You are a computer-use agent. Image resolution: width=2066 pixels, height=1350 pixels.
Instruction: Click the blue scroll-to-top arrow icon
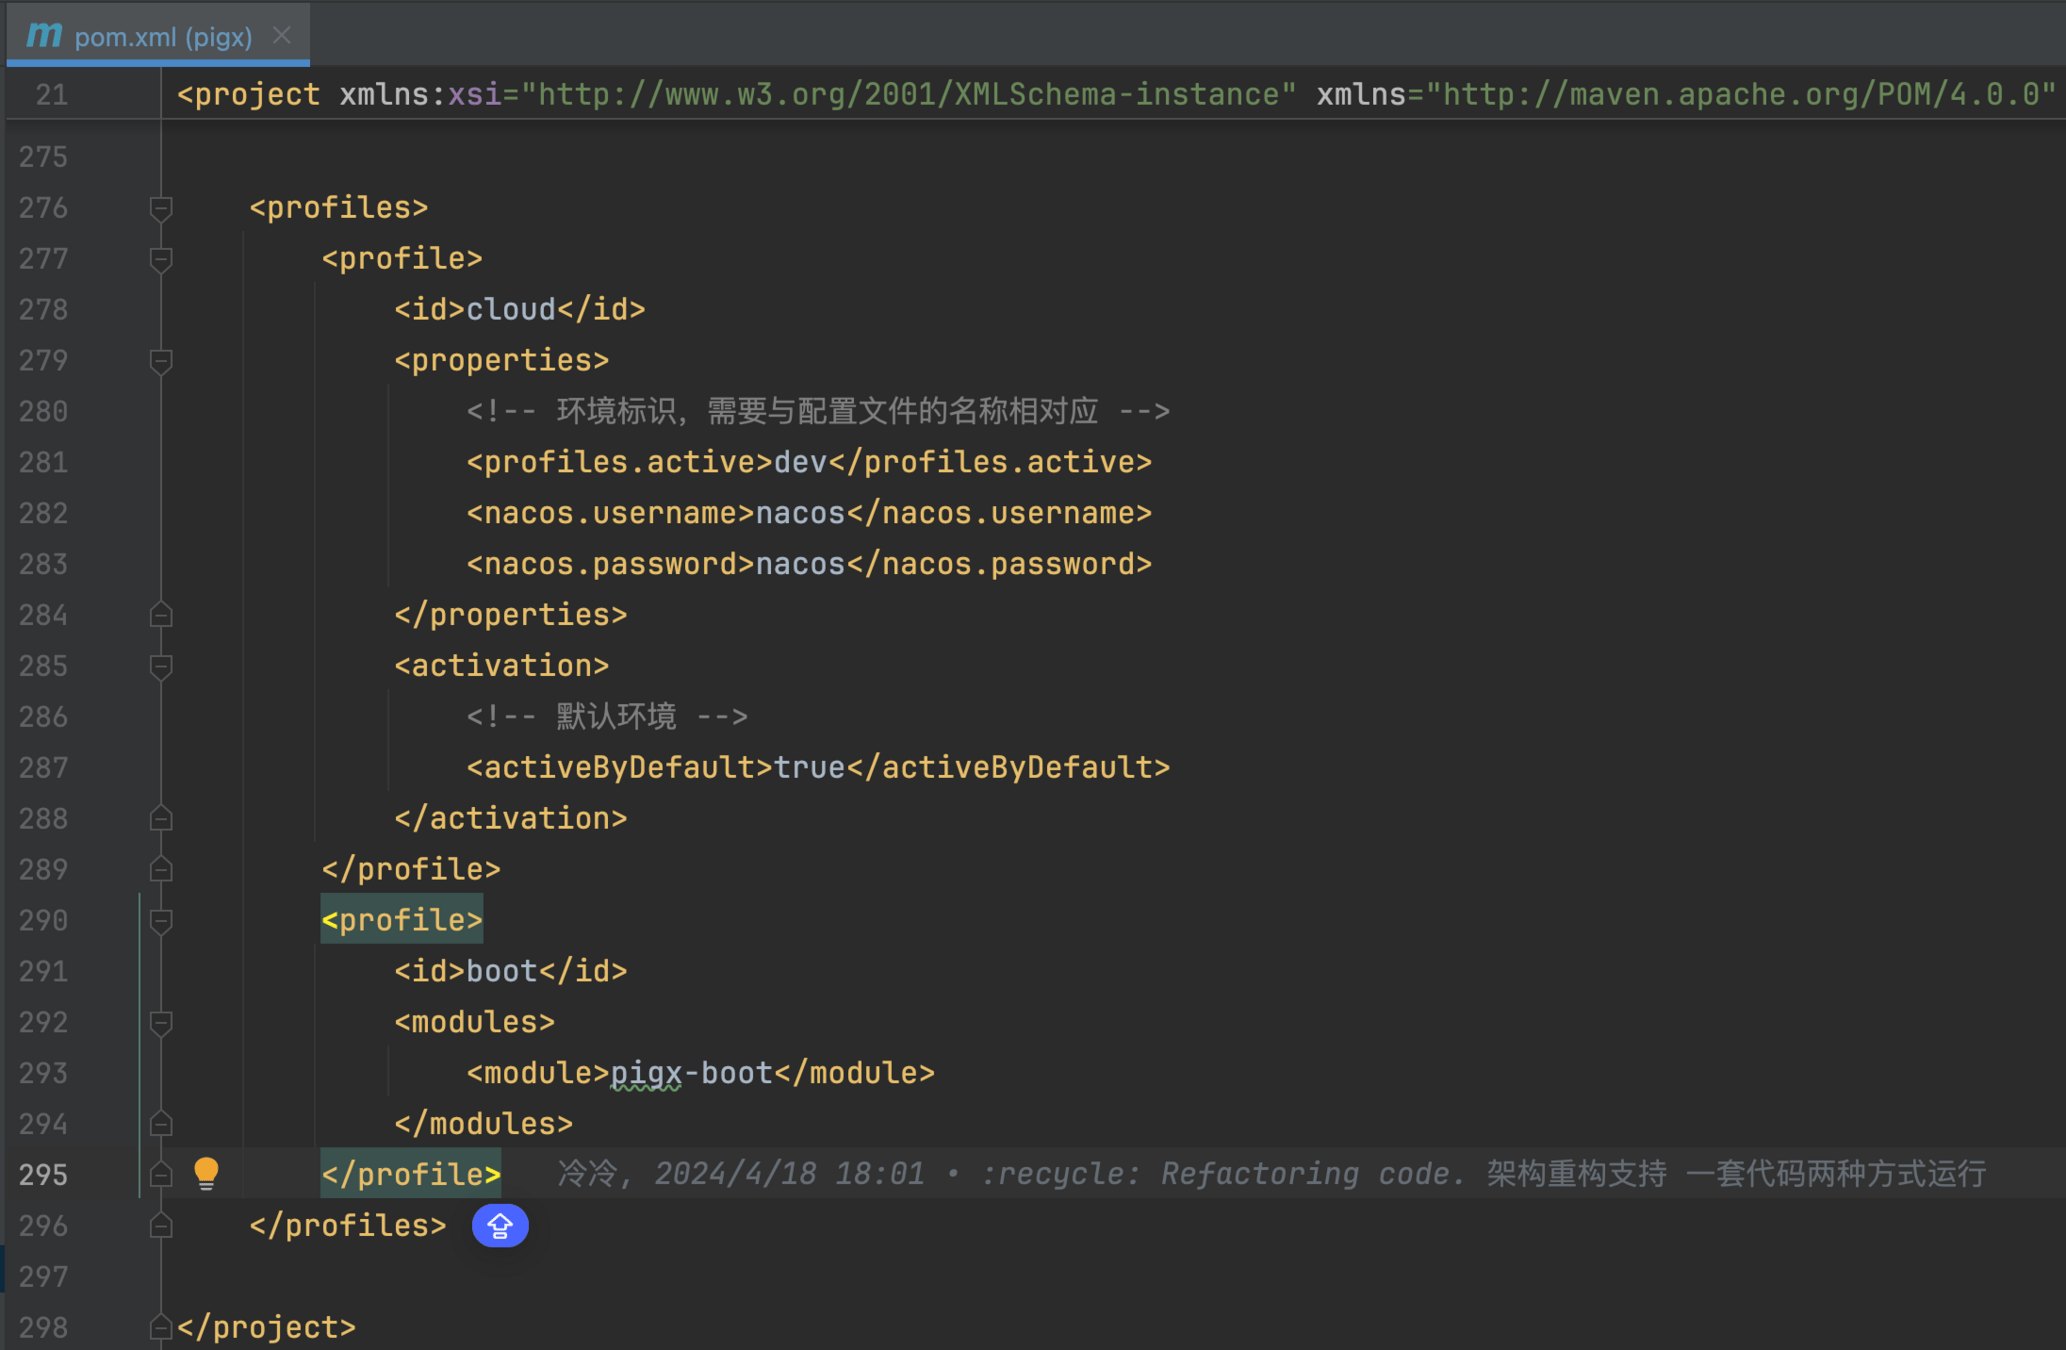point(500,1225)
